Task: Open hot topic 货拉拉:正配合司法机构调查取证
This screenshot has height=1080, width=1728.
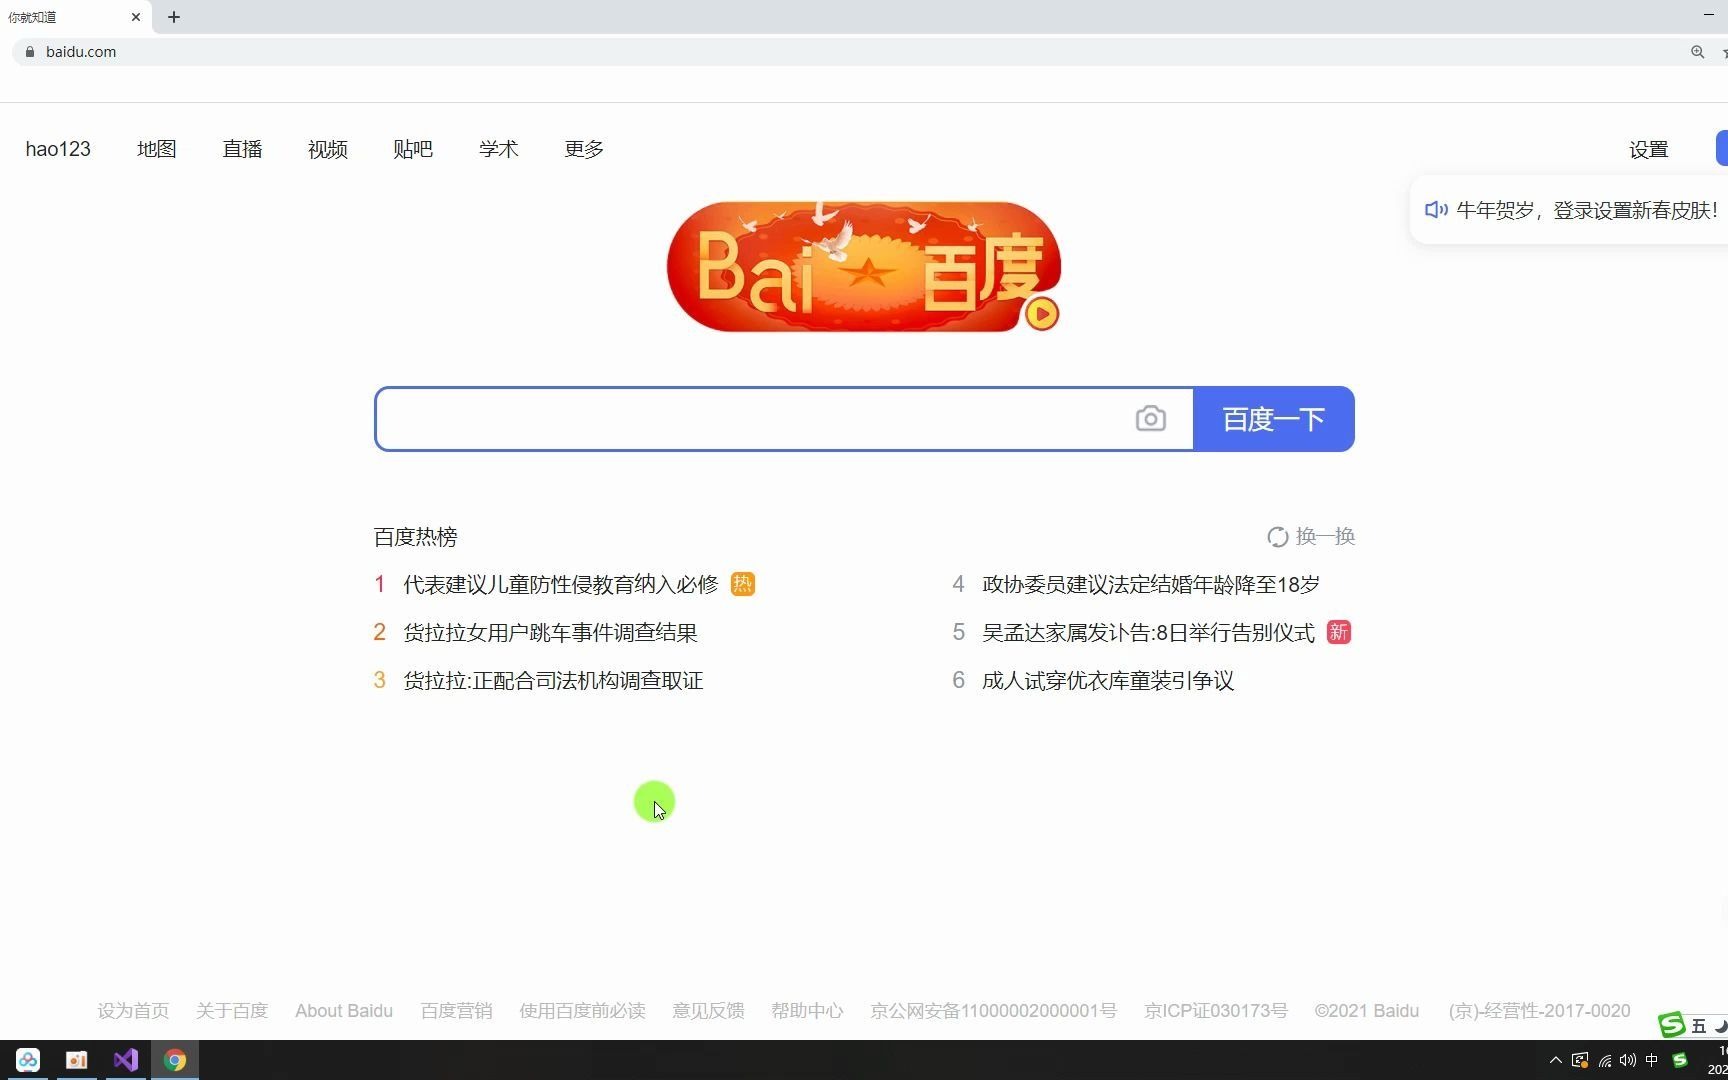Action: tap(553, 680)
